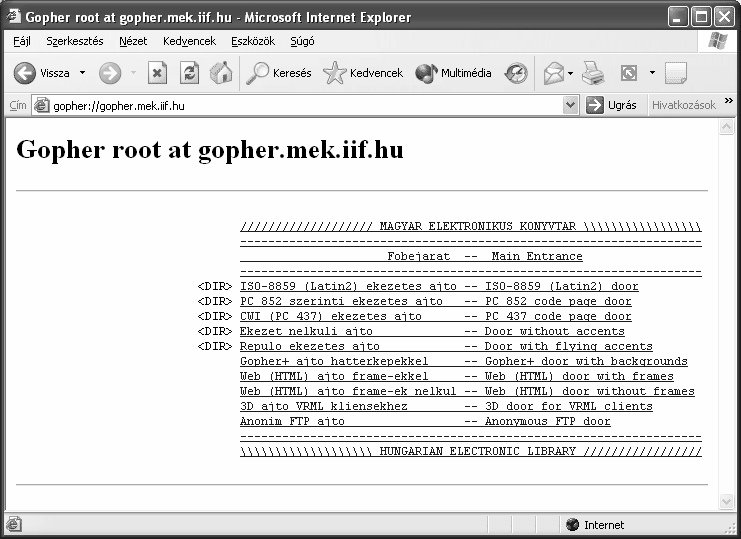Click <DIR> beside CWI row
The height and width of the screenshot is (539, 741).
click(215, 317)
